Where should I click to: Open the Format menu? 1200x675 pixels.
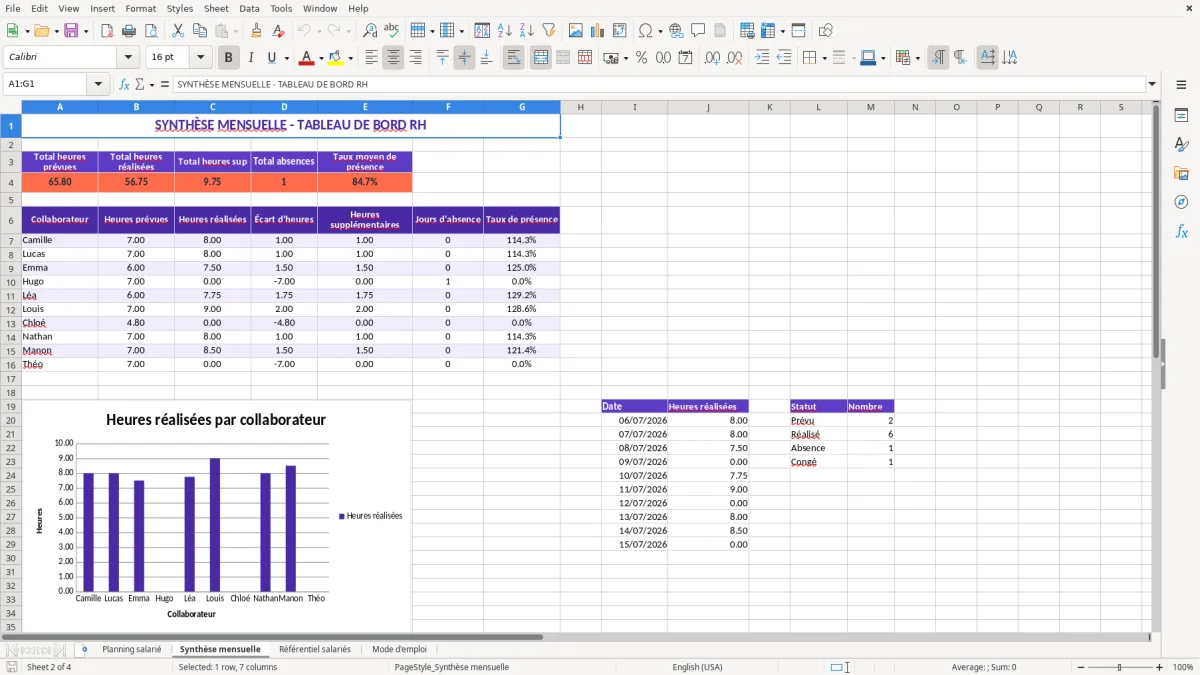point(140,8)
